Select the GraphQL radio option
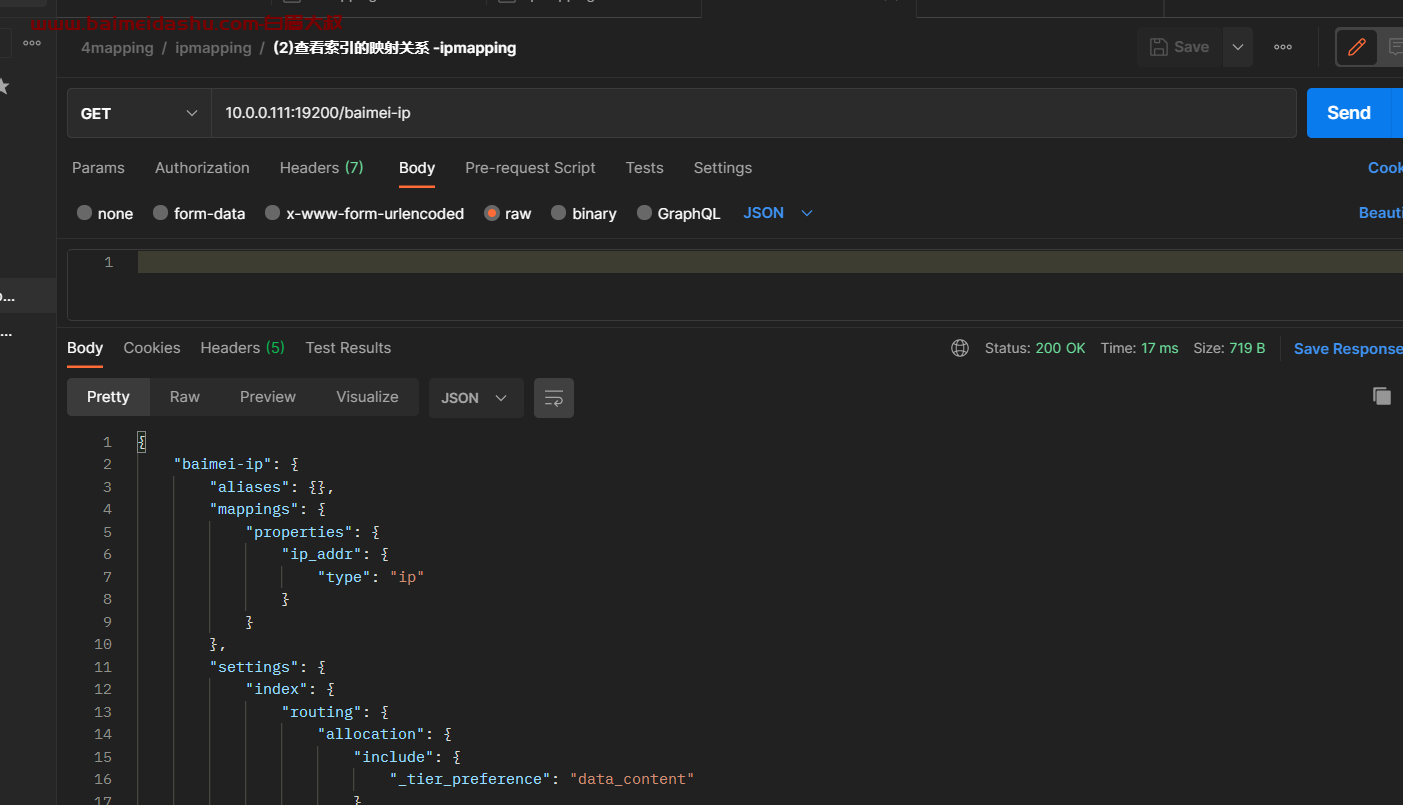The height and width of the screenshot is (805, 1403). [x=645, y=213]
